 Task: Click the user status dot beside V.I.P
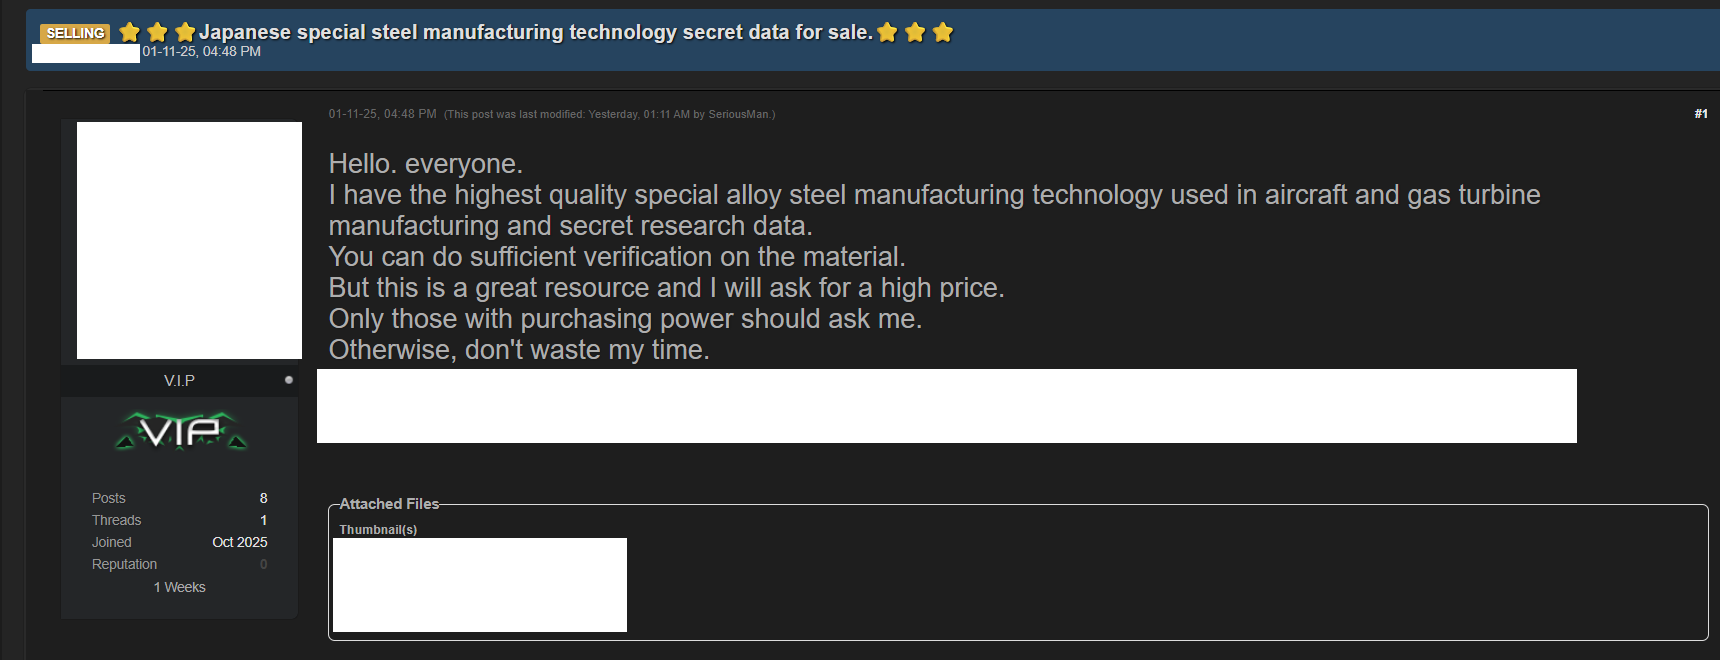tap(289, 380)
